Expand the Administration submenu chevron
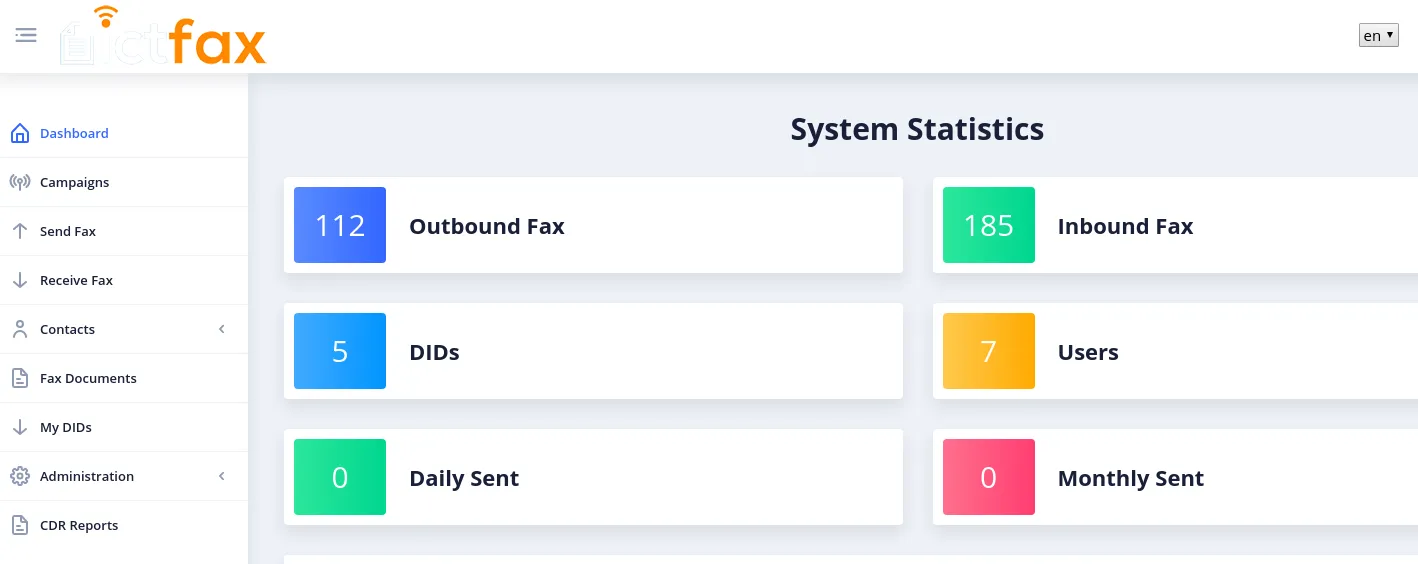1418x564 pixels. 222,476
